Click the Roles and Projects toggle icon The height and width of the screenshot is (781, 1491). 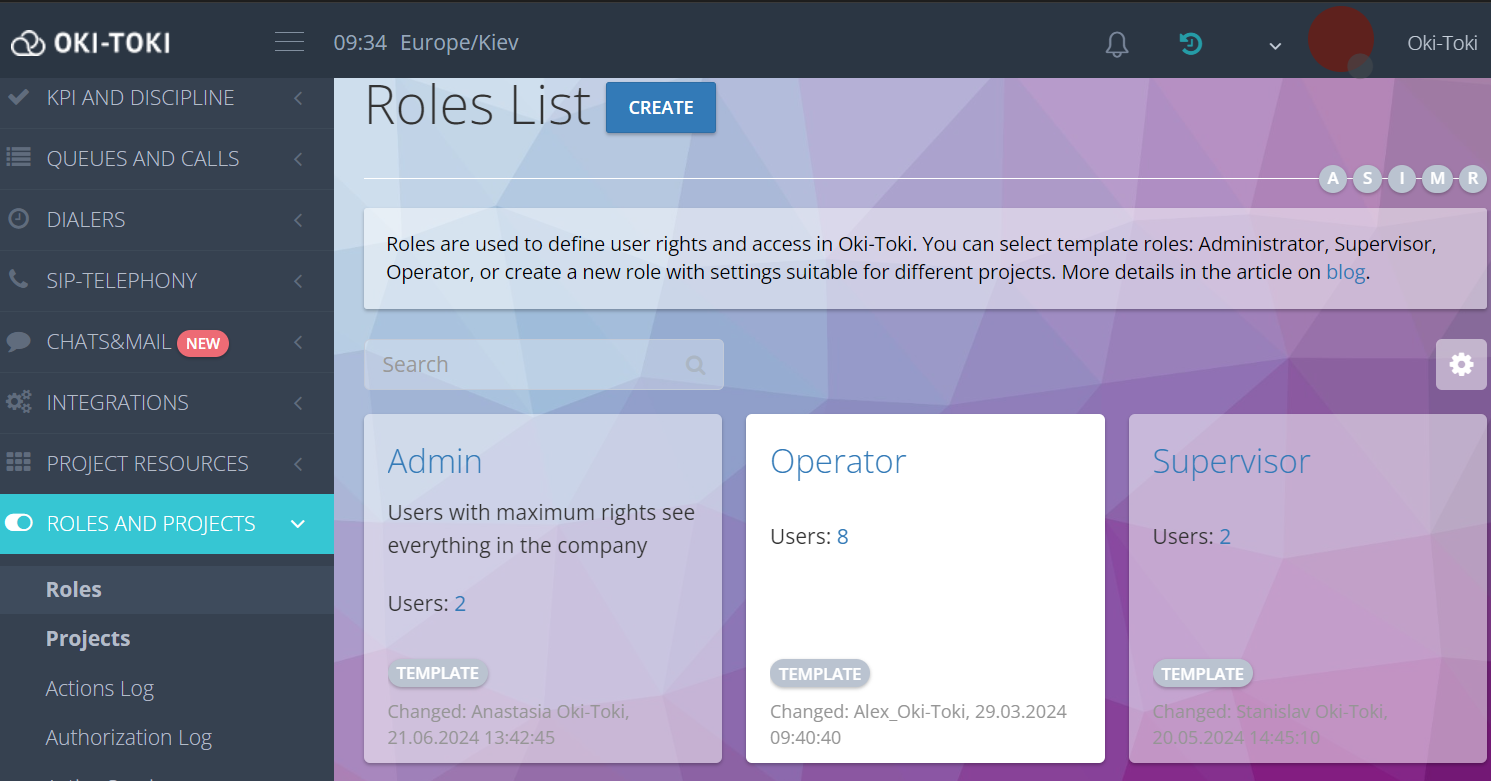[18, 523]
